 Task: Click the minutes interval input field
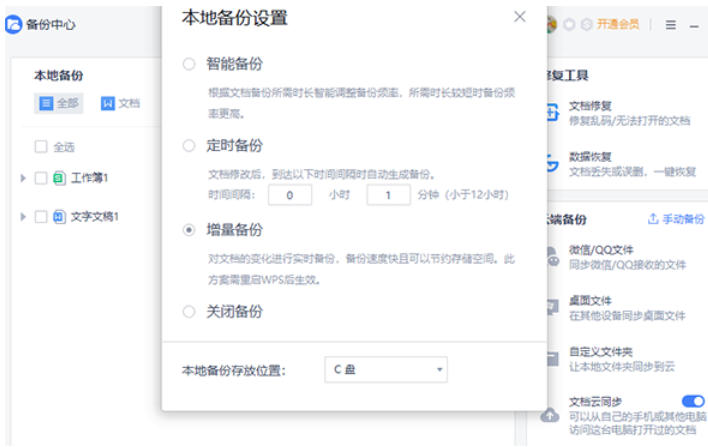point(388,195)
